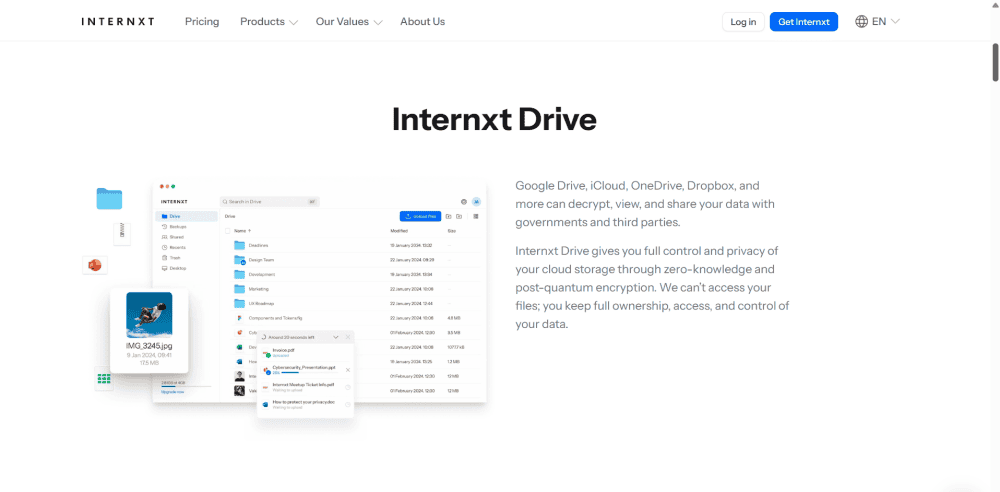
Task: Click the green spreadsheet file icon
Action: pyautogui.click(x=104, y=378)
